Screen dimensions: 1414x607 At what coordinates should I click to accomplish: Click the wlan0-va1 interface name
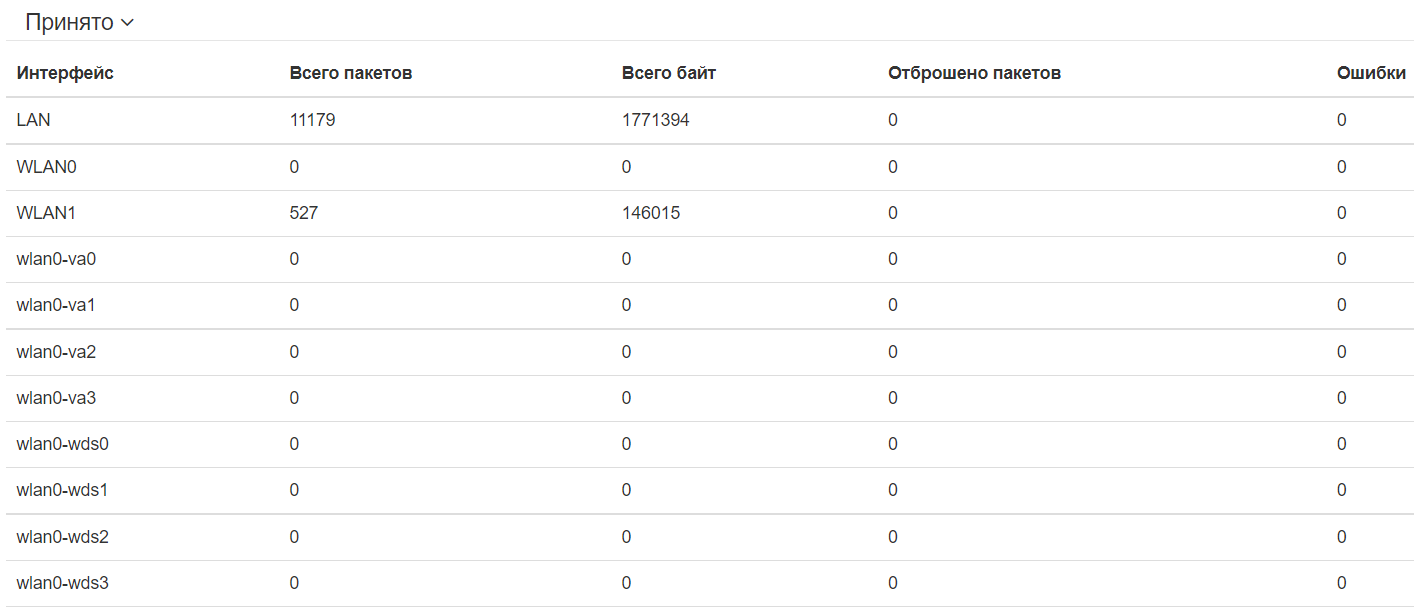click(x=57, y=305)
